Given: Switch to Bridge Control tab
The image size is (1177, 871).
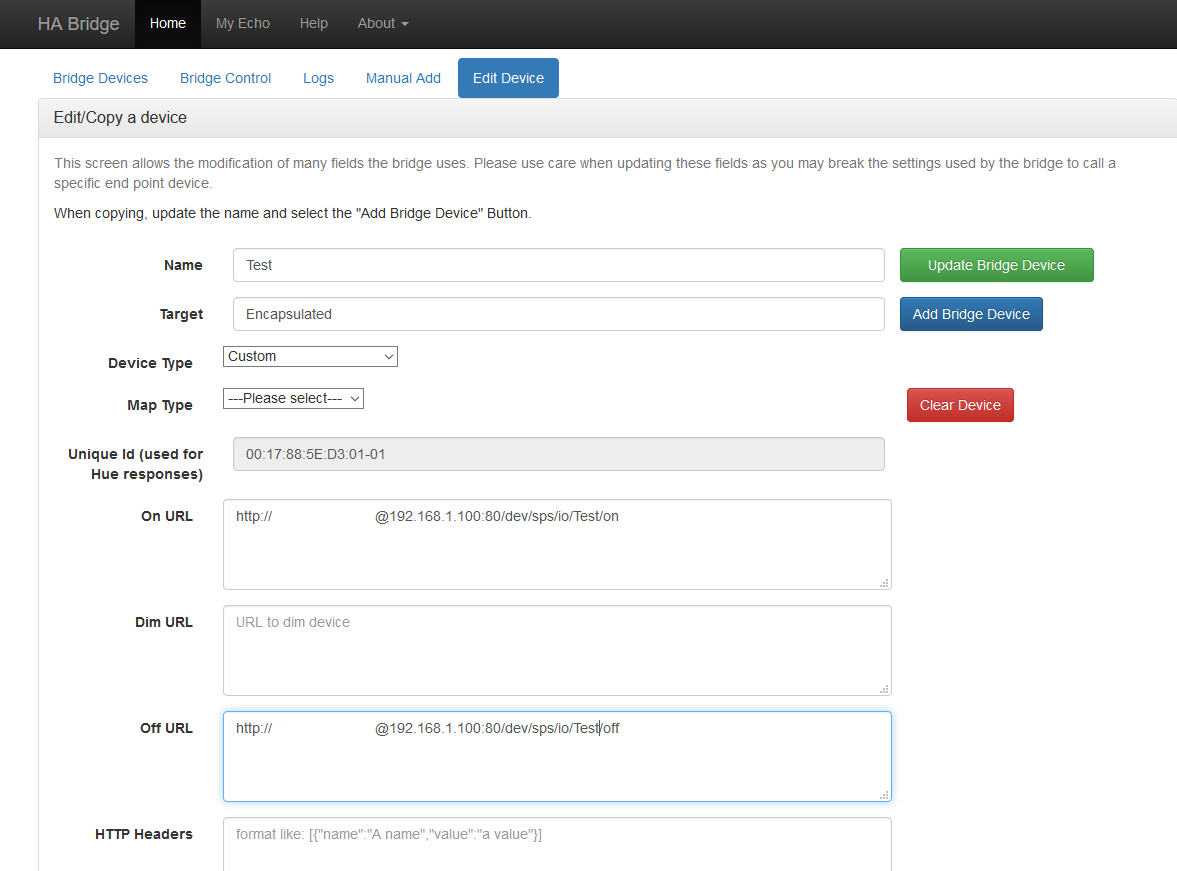Looking at the screenshot, I should [225, 78].
